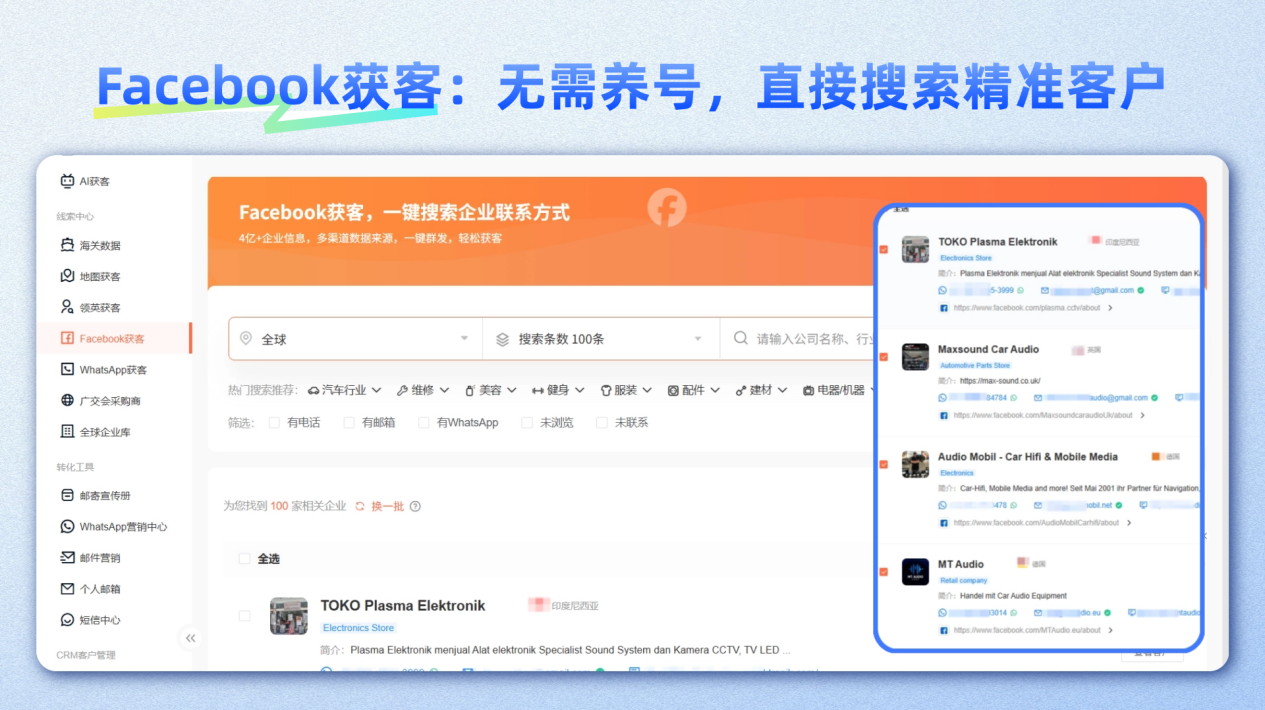Enable the 有电话 filter checkbox

click(x=274, y=423)
